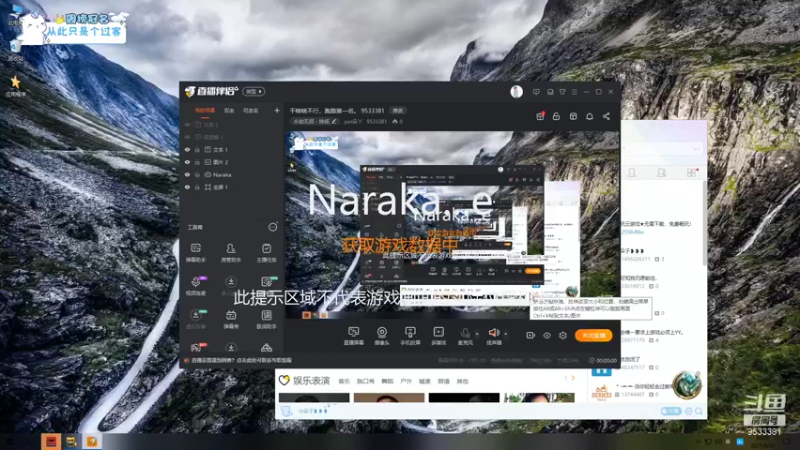Add 多媒体 multimedia source
The image size is (800, 450).
pos(438,336)
